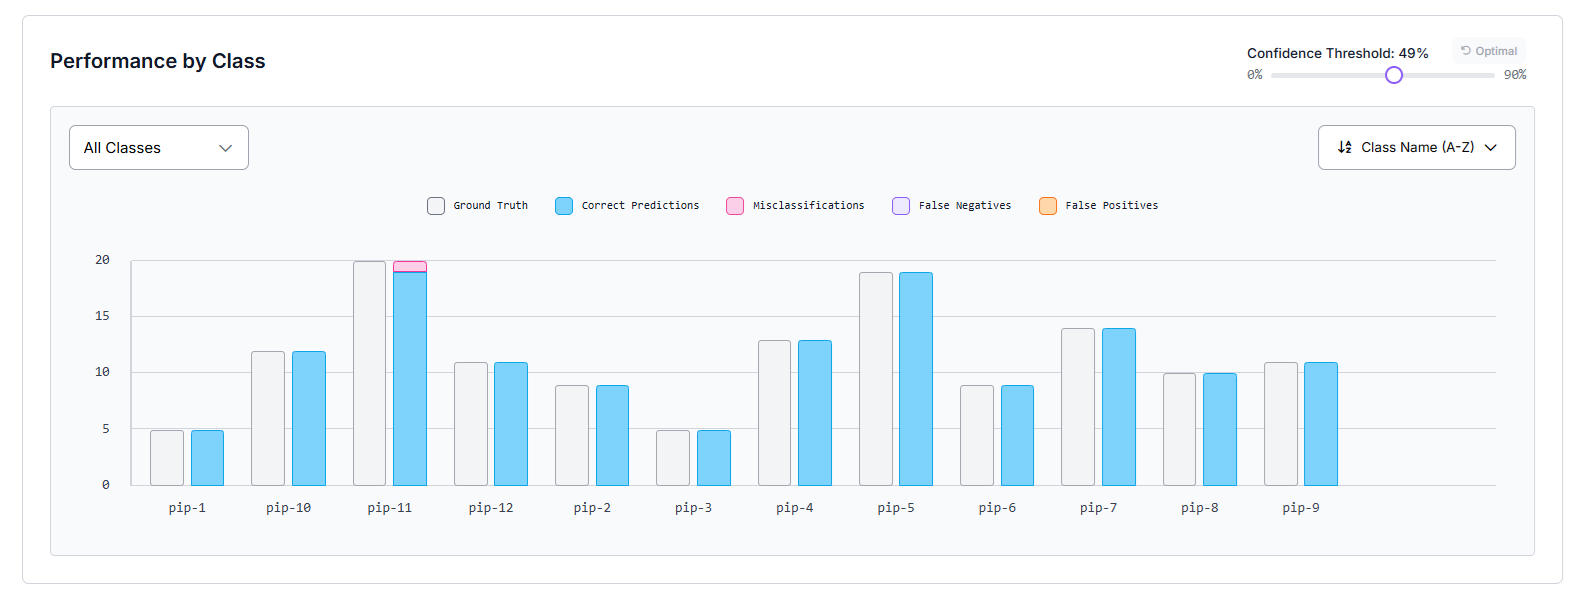Image resolution: width=1580 pixels, height=599 pixels.
Task: Click the gray ground truth bar for pip-11
Action: (369, 373)
